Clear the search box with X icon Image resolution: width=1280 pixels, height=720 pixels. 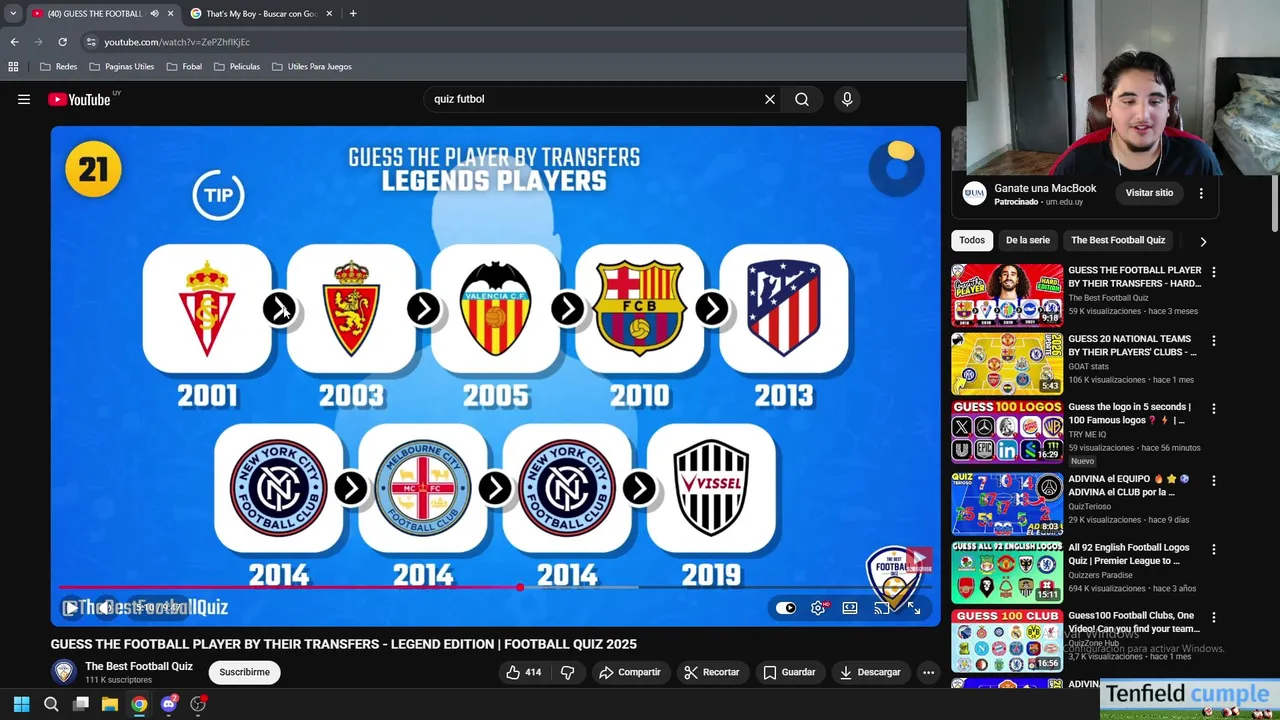pyautogui.click(x=770, y=99)
